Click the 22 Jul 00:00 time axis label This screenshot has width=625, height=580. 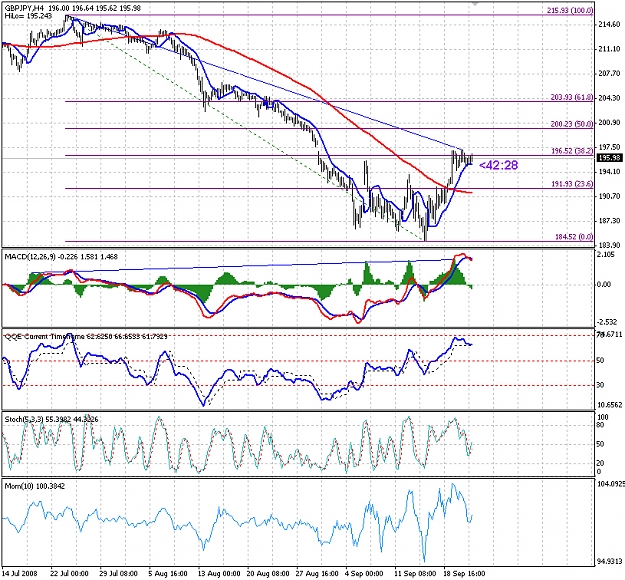tap(69, 574)
